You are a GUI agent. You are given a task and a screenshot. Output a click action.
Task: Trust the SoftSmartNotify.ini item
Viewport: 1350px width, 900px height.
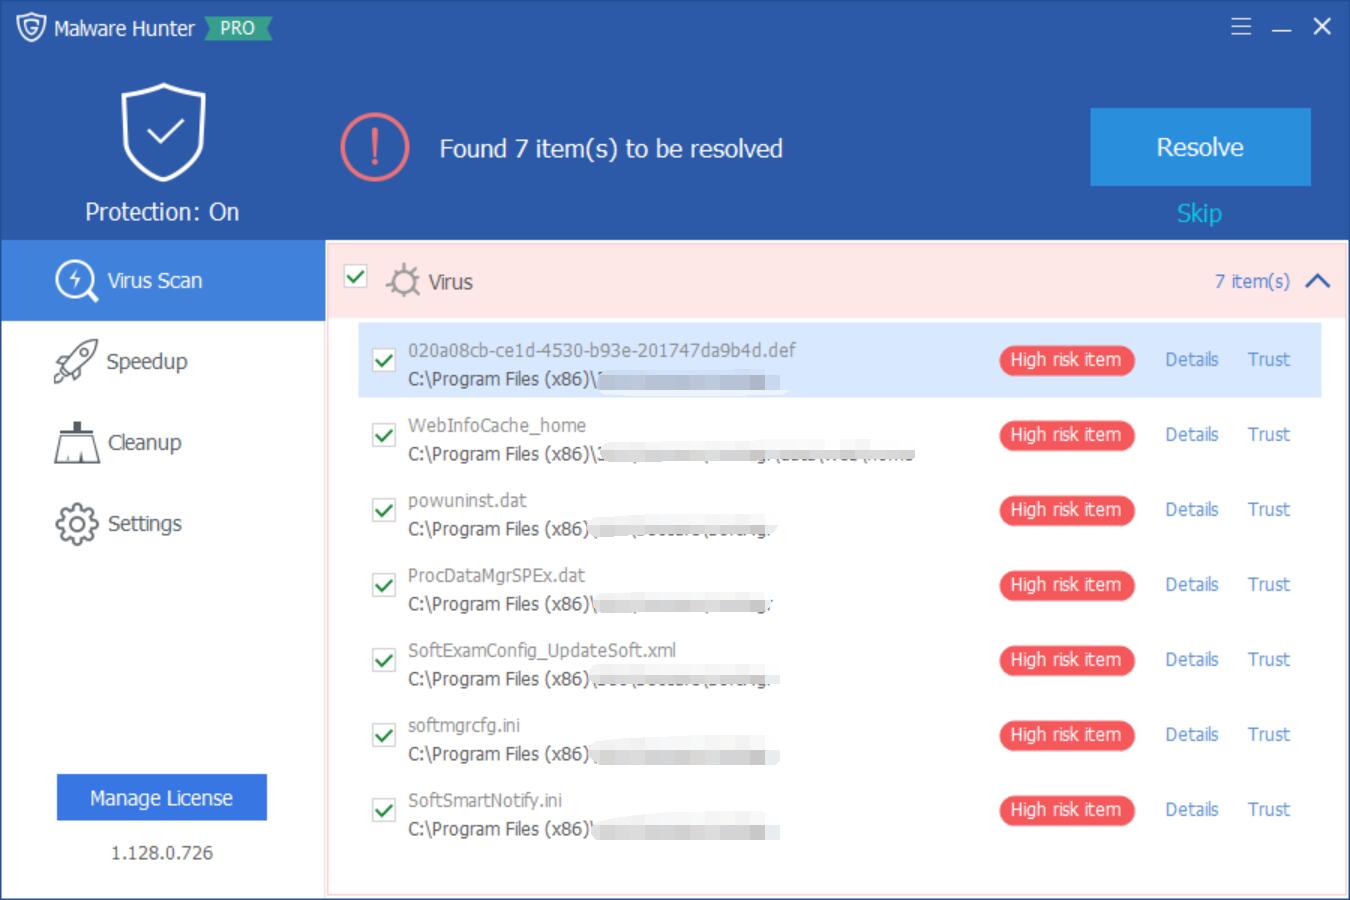(1268, 809)
